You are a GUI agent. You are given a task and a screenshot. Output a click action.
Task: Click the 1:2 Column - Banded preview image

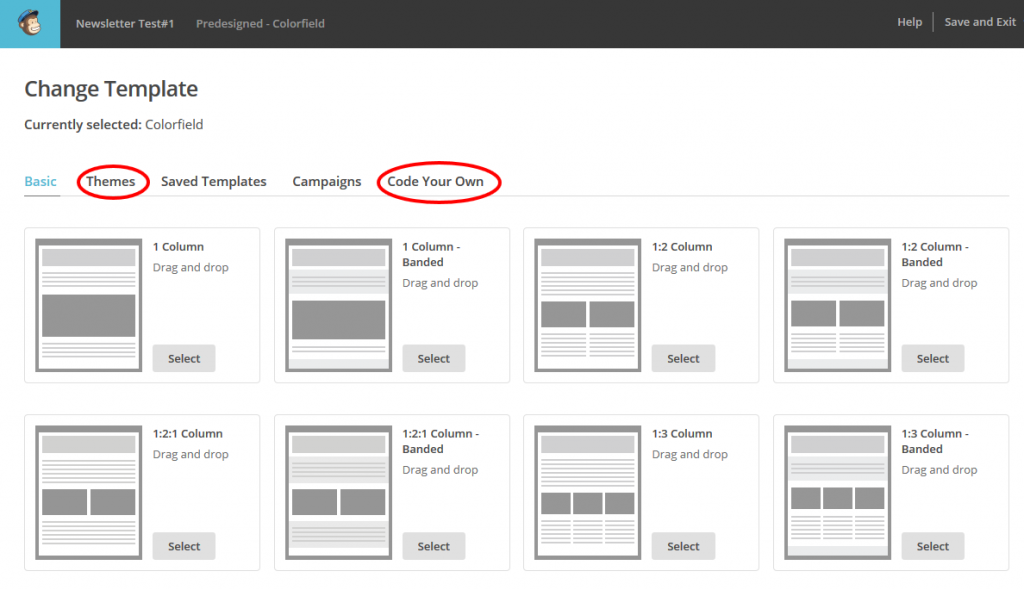pyautogui.click(x=837, y=305)
